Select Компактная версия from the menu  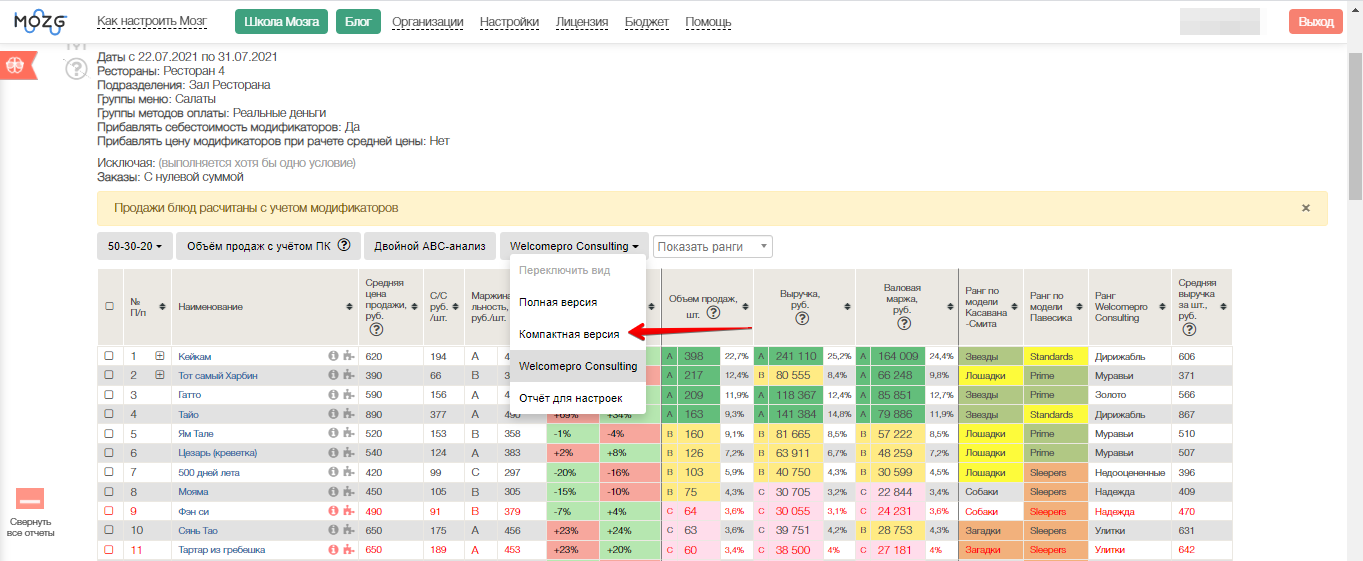point(569,334)
